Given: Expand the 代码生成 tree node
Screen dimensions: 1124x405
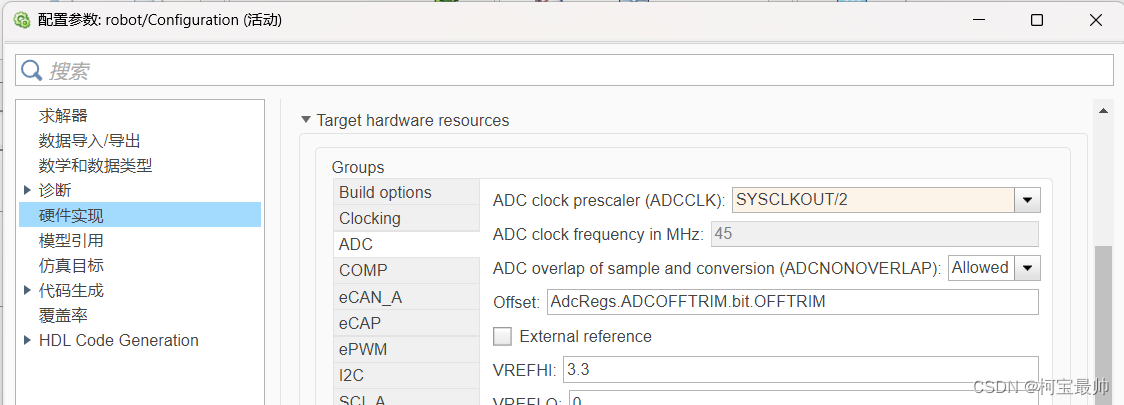Looking at the screenshot, I should [27, 290].
